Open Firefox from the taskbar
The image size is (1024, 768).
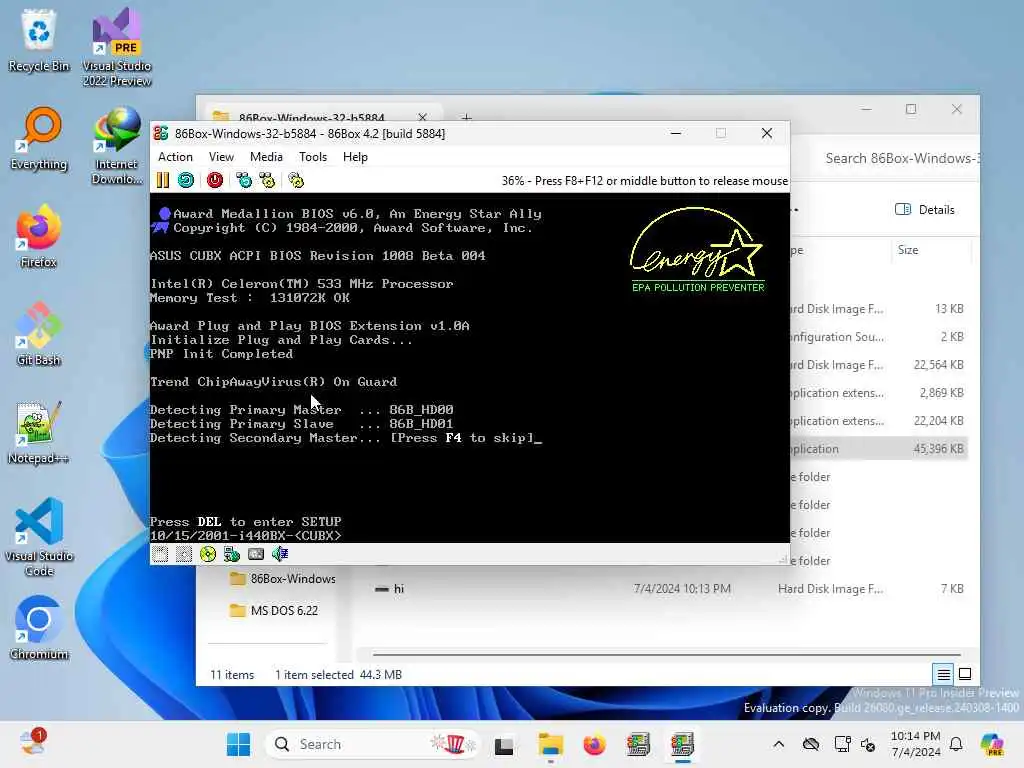594,744
